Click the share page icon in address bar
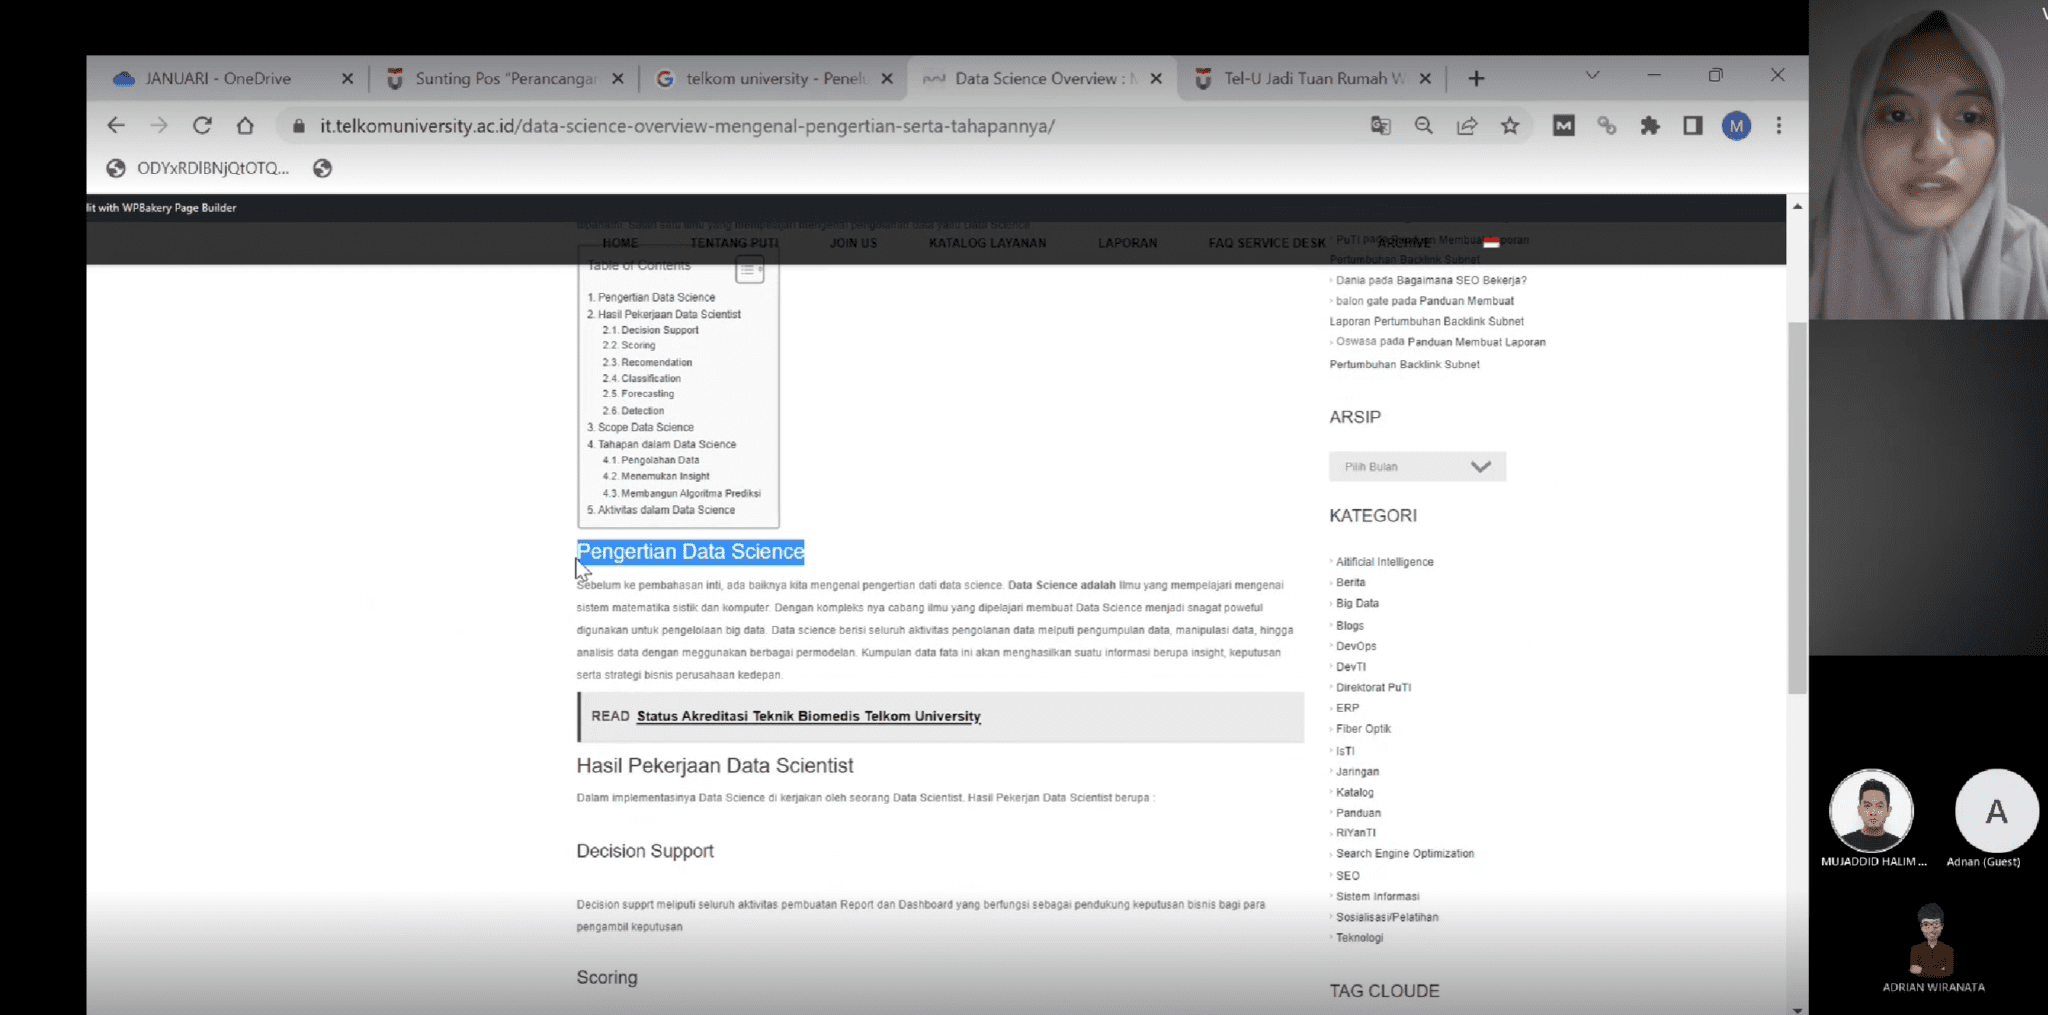Image resolution: width=2048 pixels, height=1015 pixels. pyautogui.click(x=1467, y=125)
